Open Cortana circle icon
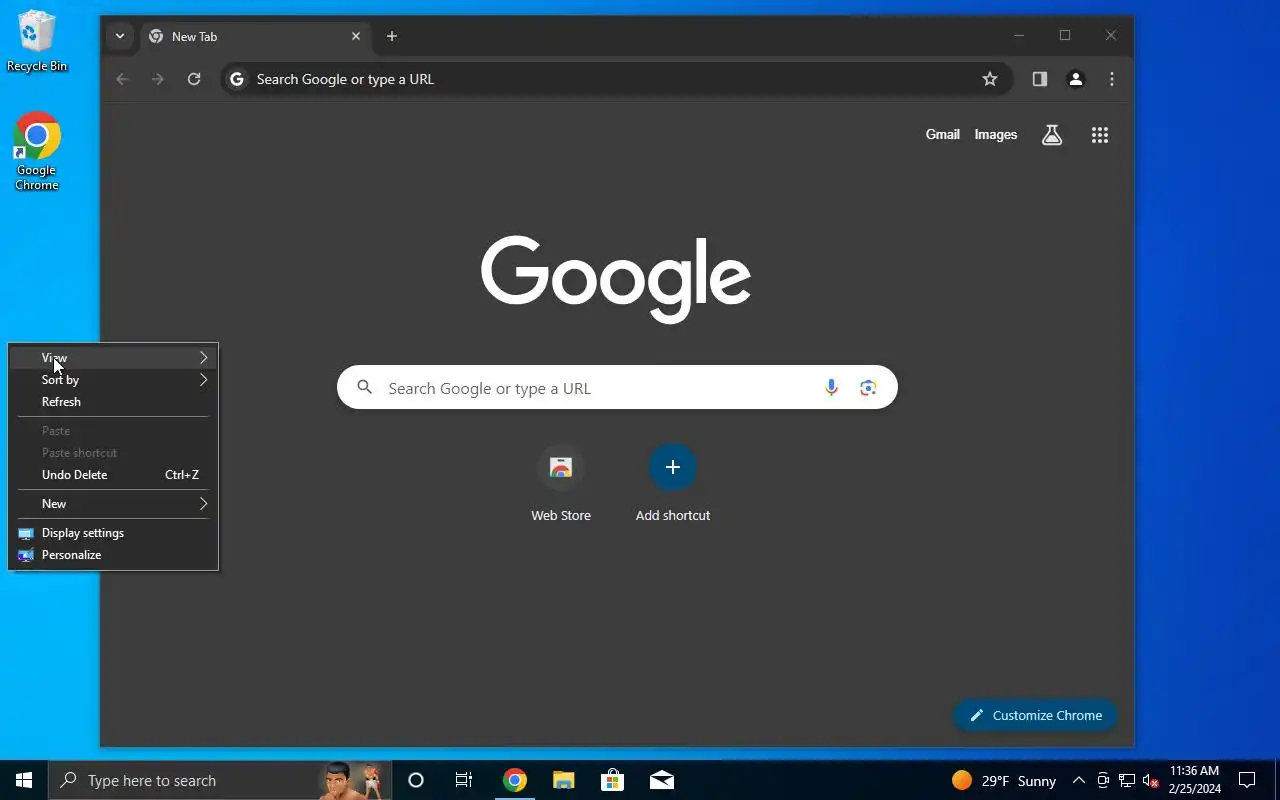 (416, 780)
